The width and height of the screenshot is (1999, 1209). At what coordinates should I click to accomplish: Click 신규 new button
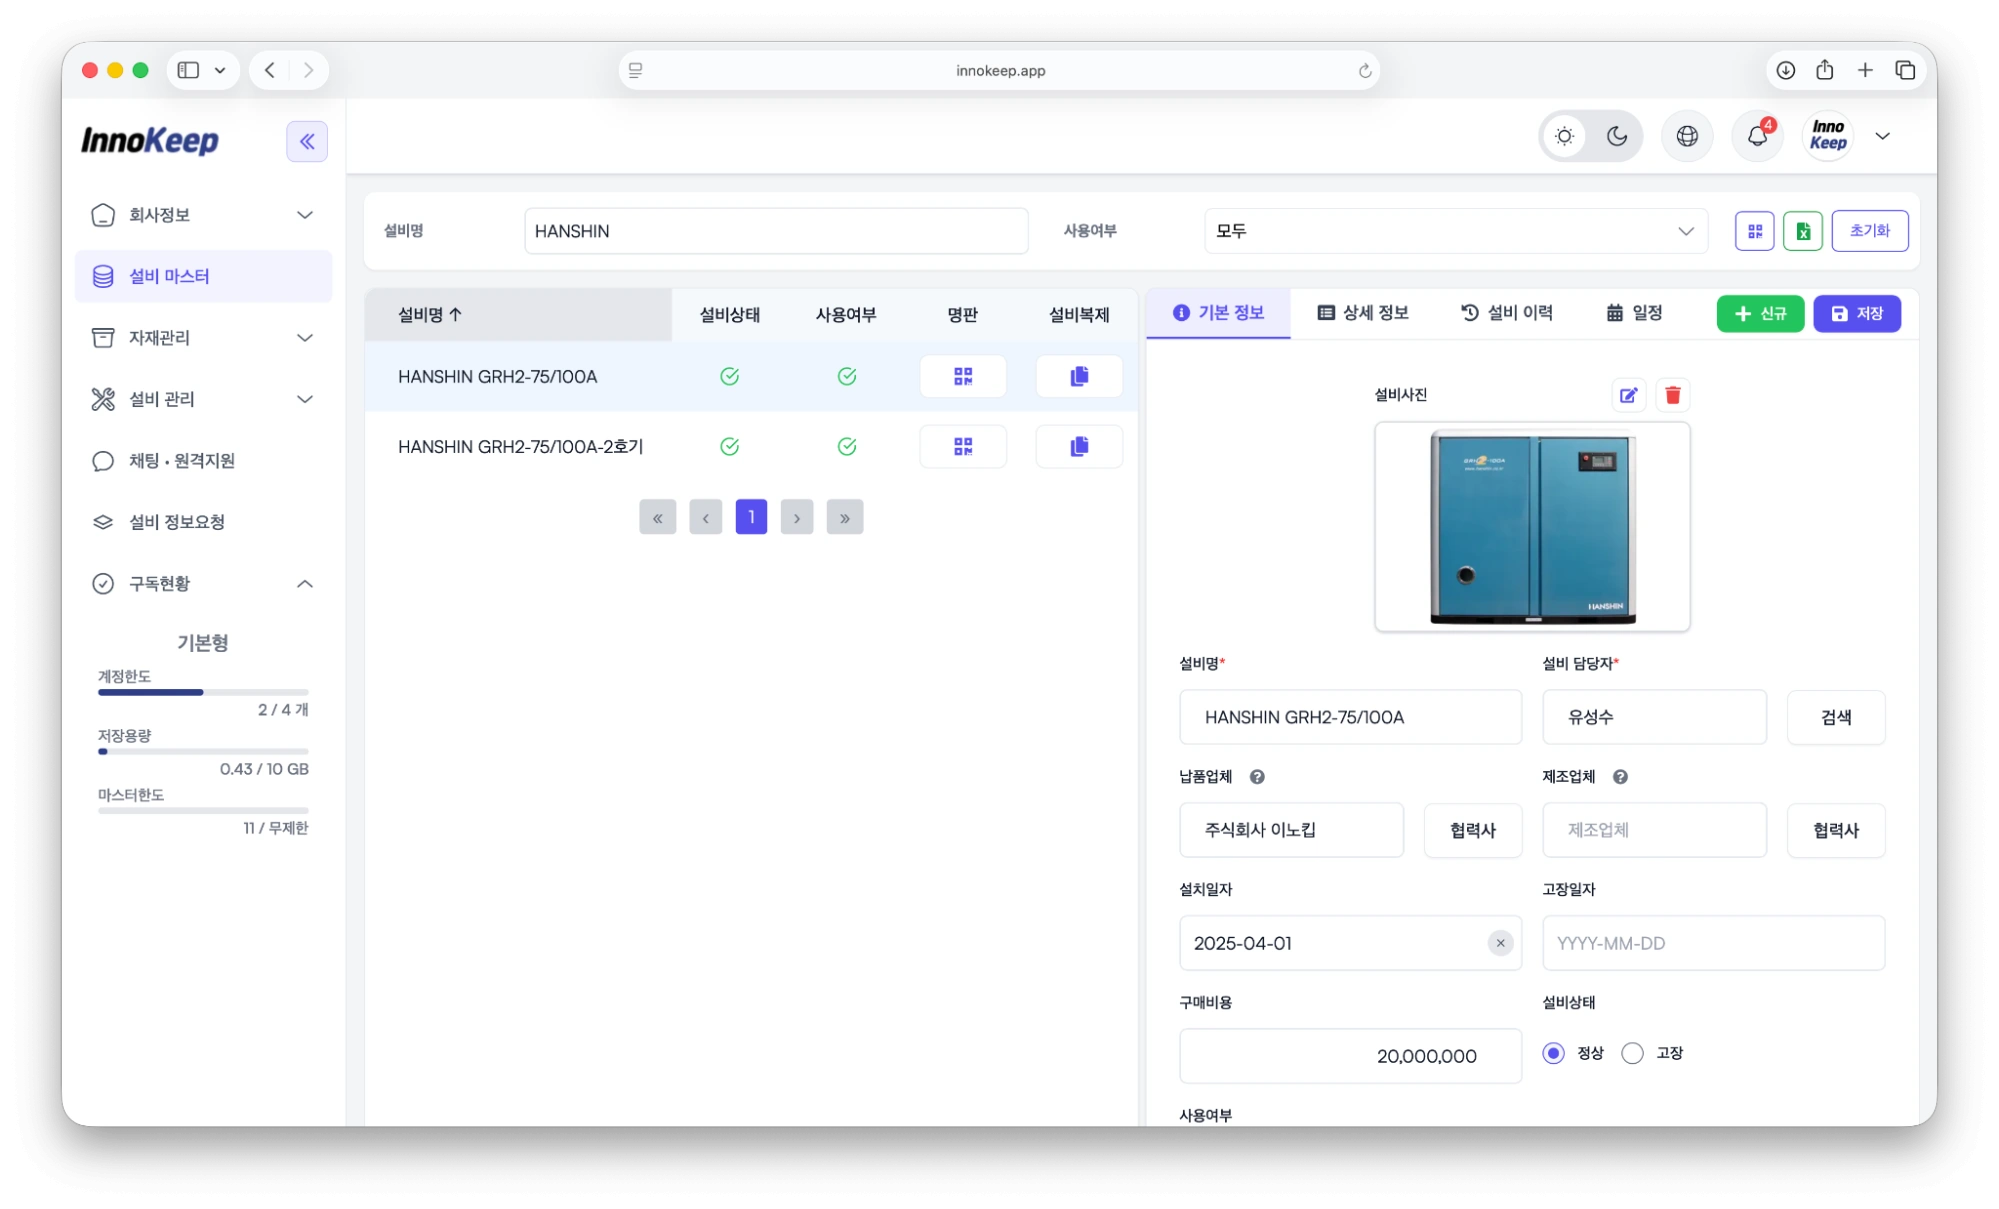click(x=1760, y=314)
